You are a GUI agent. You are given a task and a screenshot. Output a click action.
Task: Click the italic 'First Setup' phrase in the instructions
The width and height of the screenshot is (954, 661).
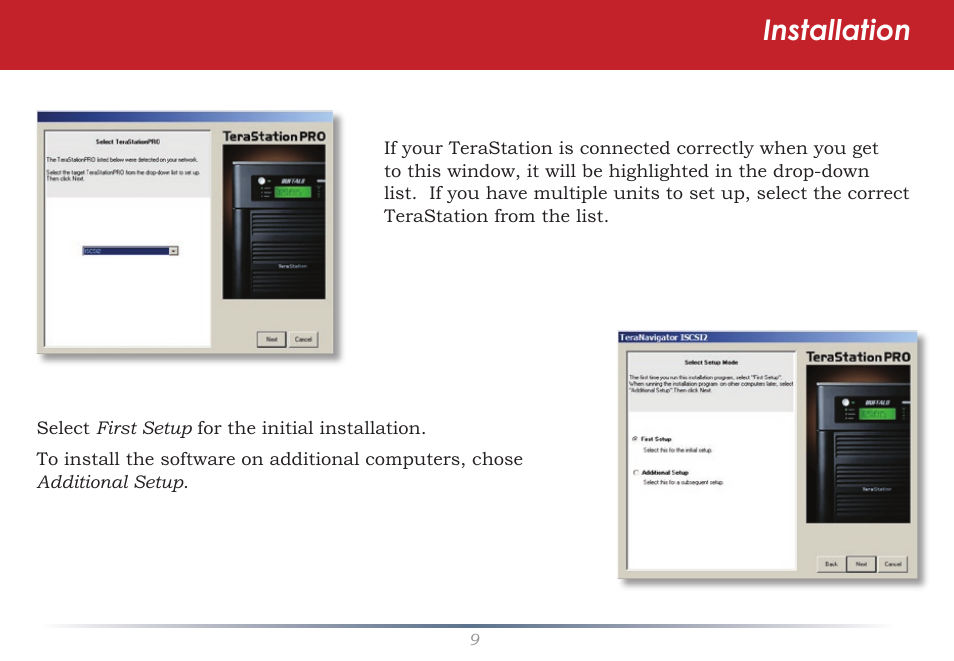[x=144, y=428]
